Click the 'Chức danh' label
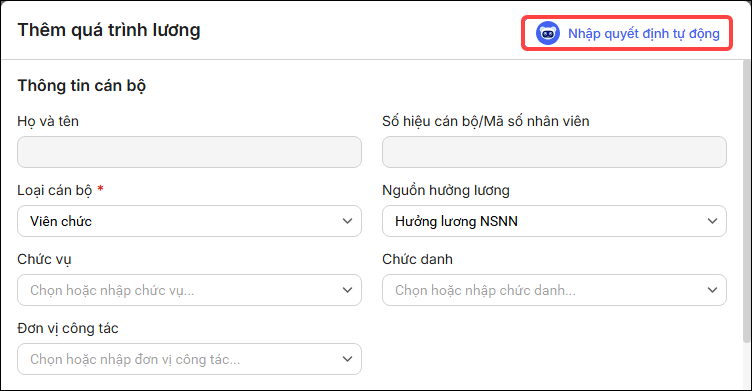752x391 pixels. [x=417, y=260]
